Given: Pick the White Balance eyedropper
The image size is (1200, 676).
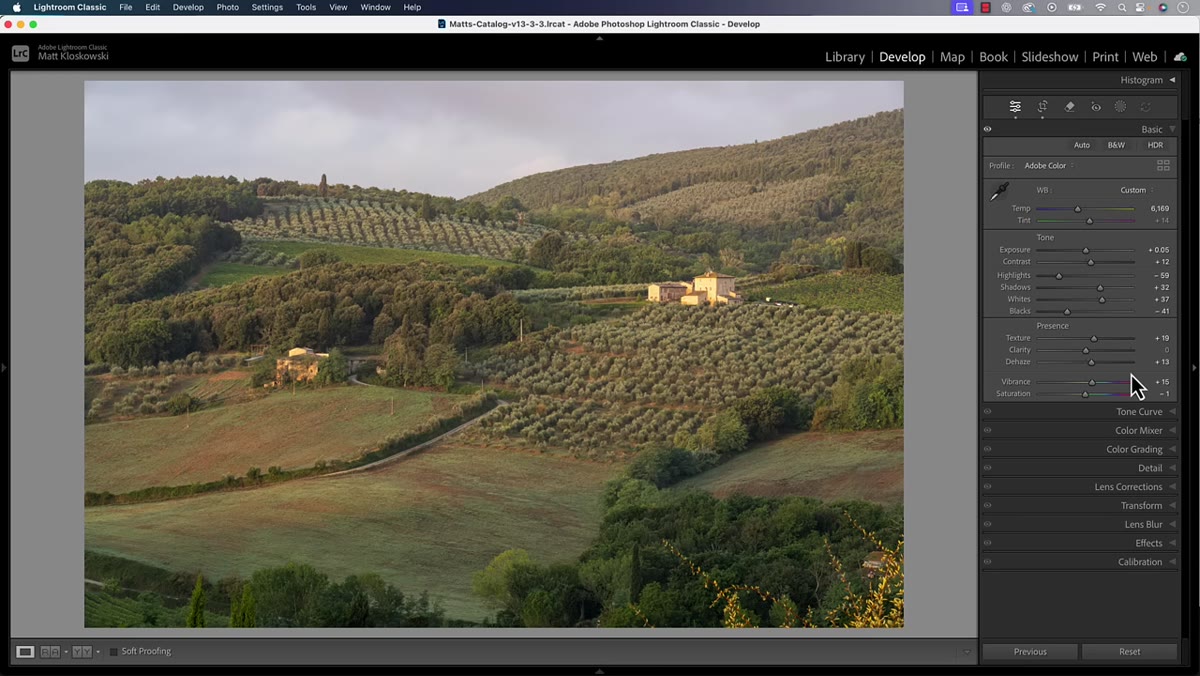Looking at the screenshot, I should point(999,191).
